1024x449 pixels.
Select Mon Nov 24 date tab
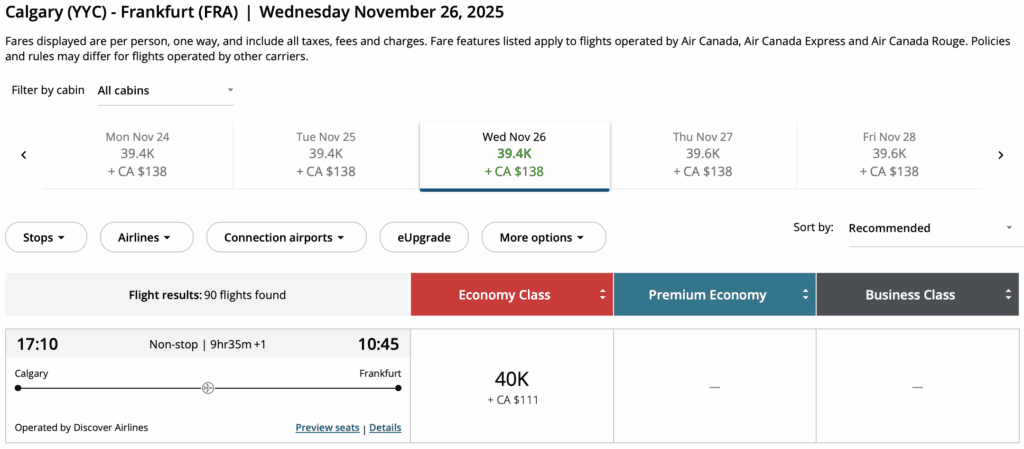click(x=137, y=154)
